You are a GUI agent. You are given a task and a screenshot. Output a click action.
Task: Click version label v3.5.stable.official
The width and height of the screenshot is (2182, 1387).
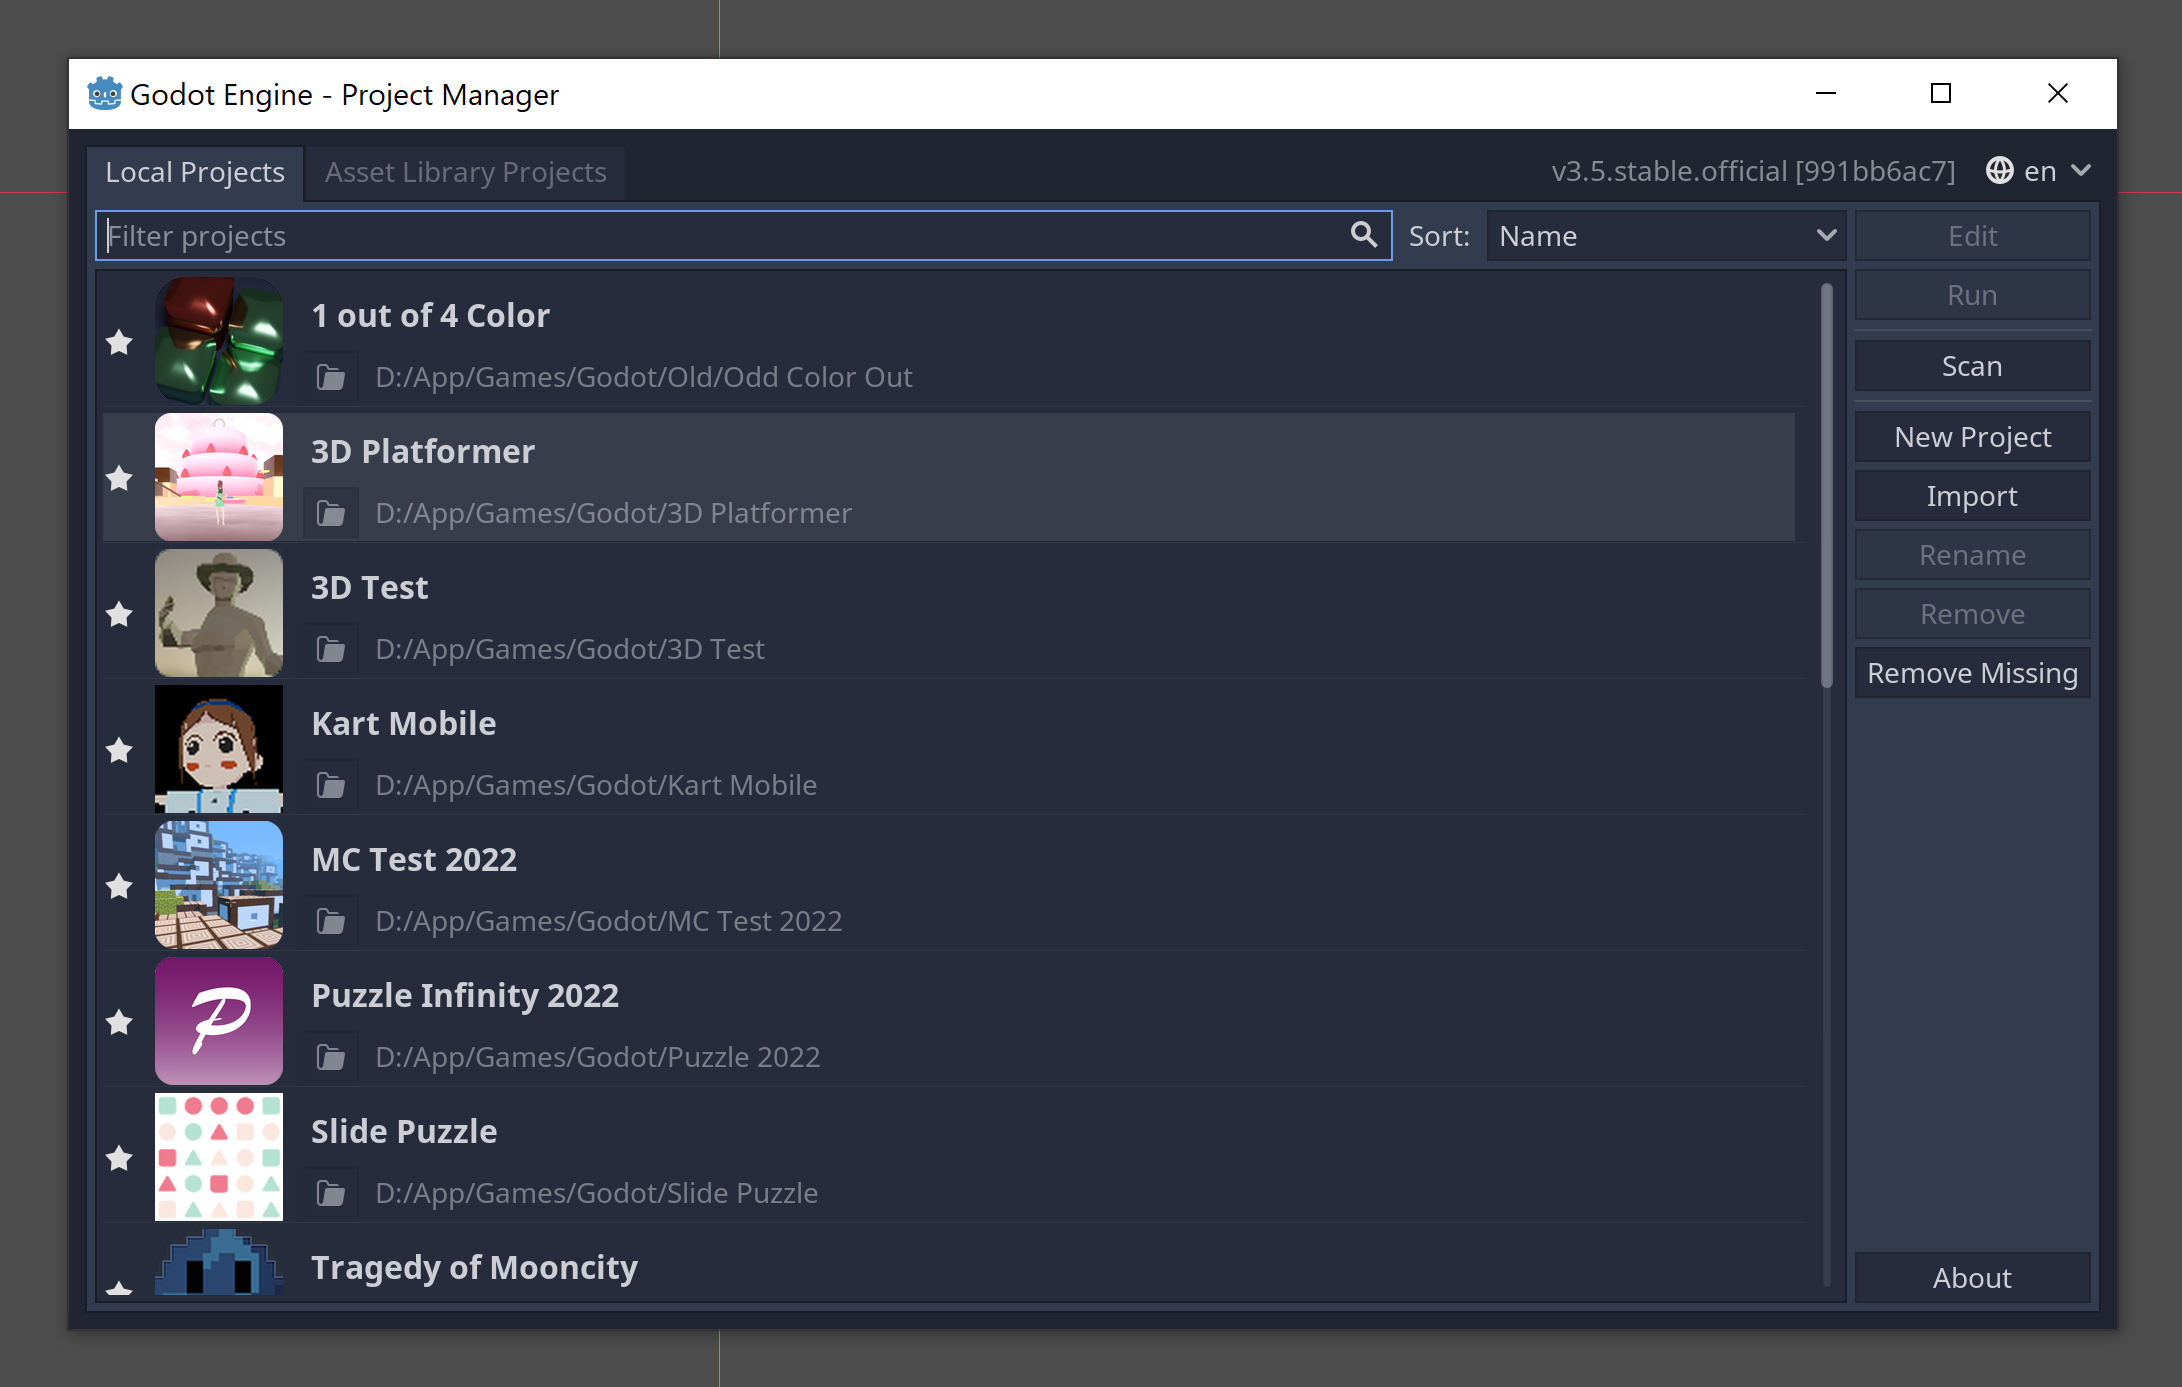coord(1753,171)
